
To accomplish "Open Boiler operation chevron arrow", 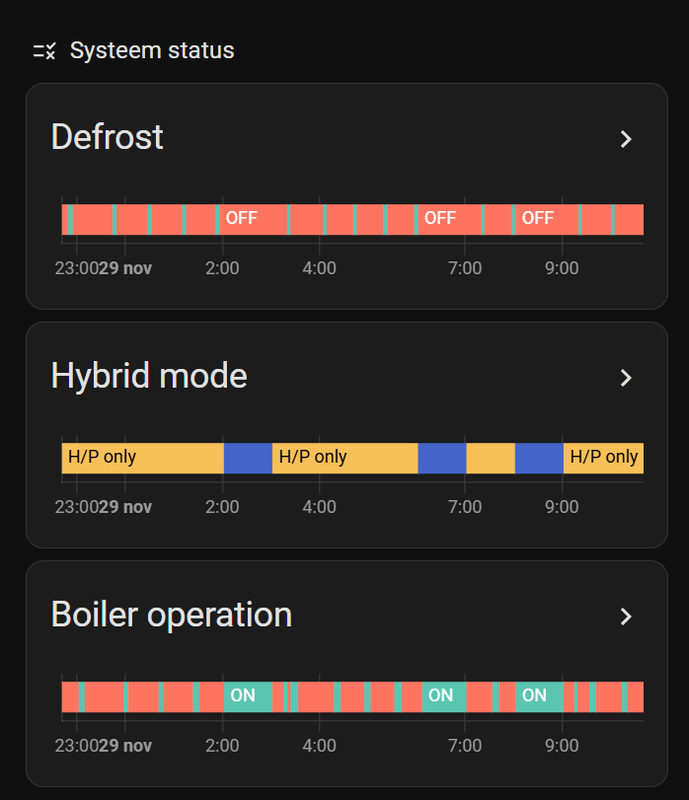I will [626, 616].
